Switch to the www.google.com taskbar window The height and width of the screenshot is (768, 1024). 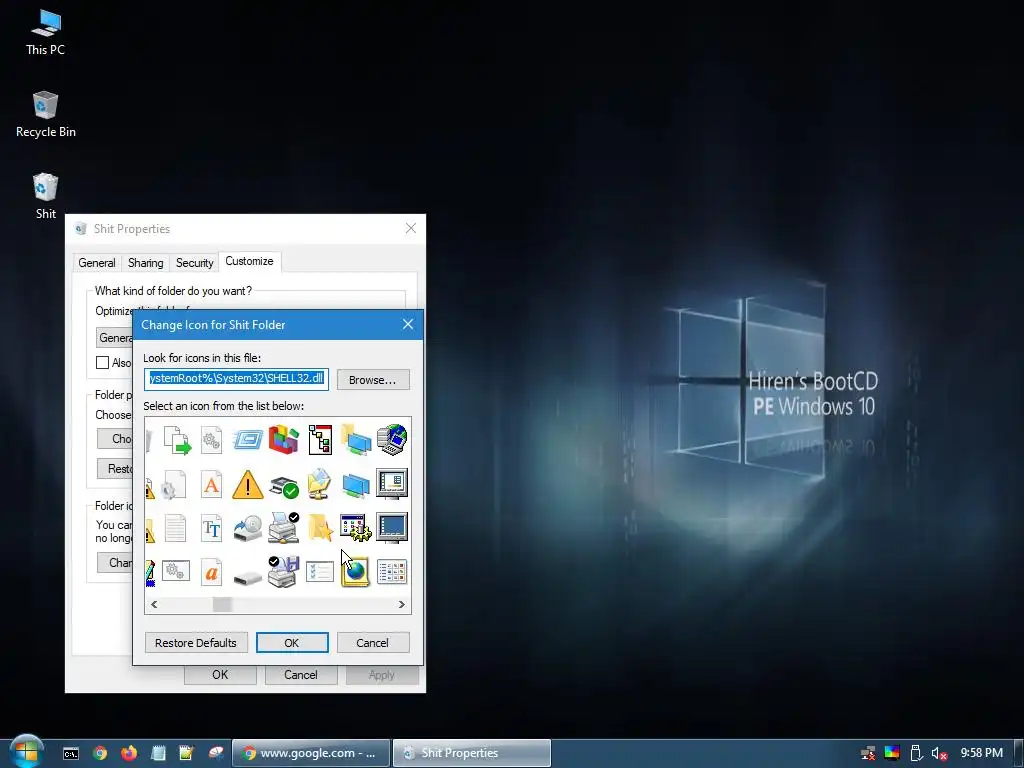(x=312, y=753)
